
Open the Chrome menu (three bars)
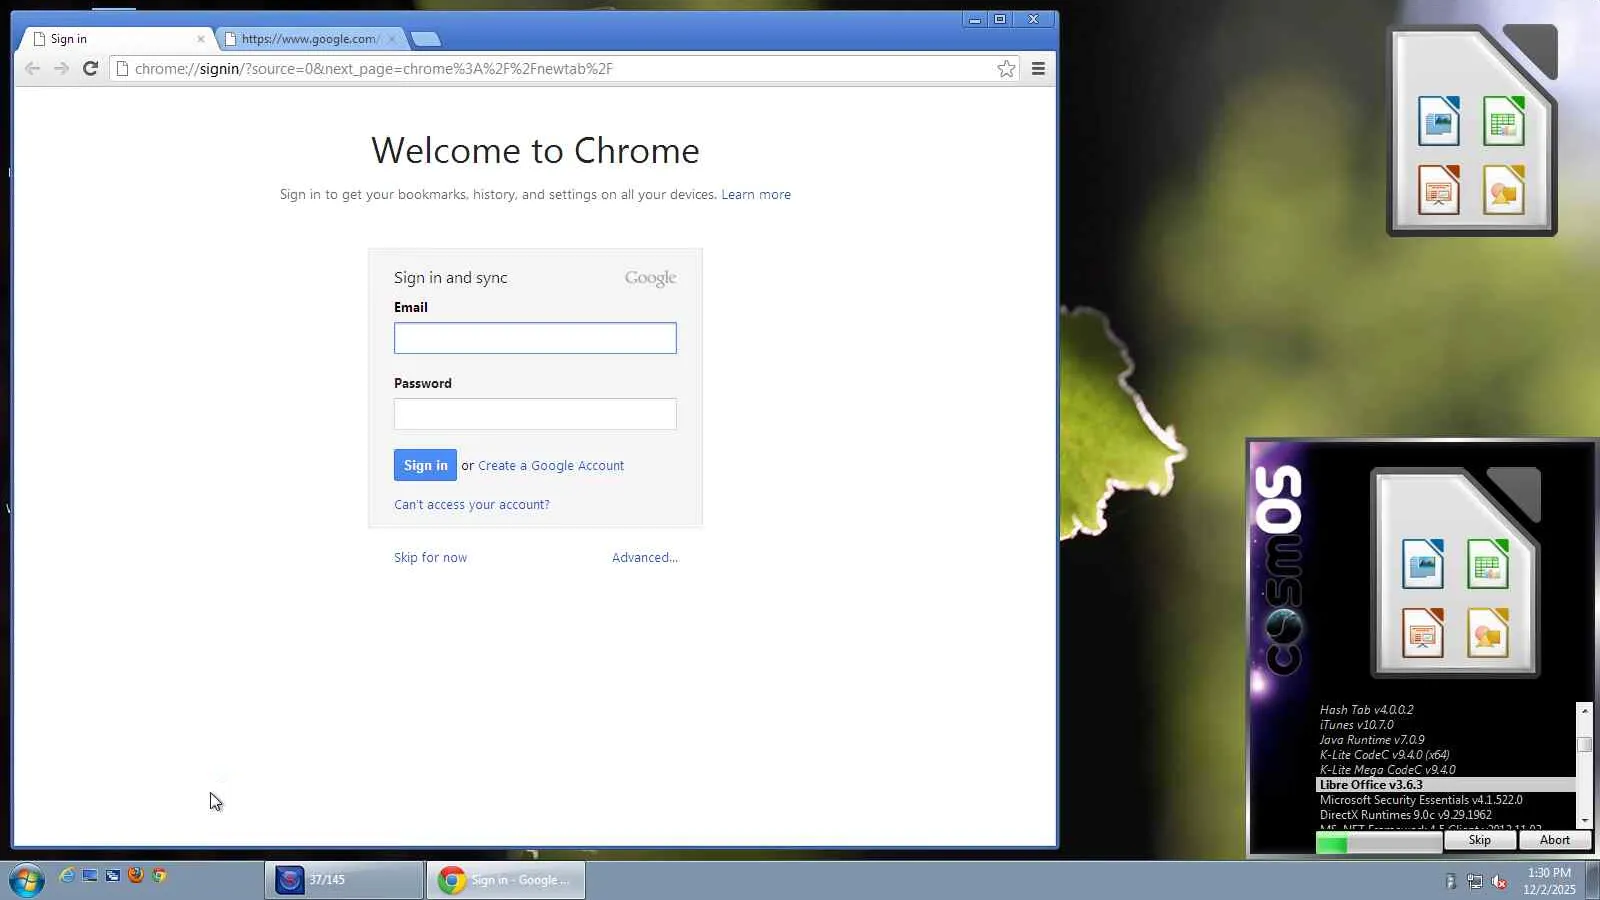(1038, 68)
